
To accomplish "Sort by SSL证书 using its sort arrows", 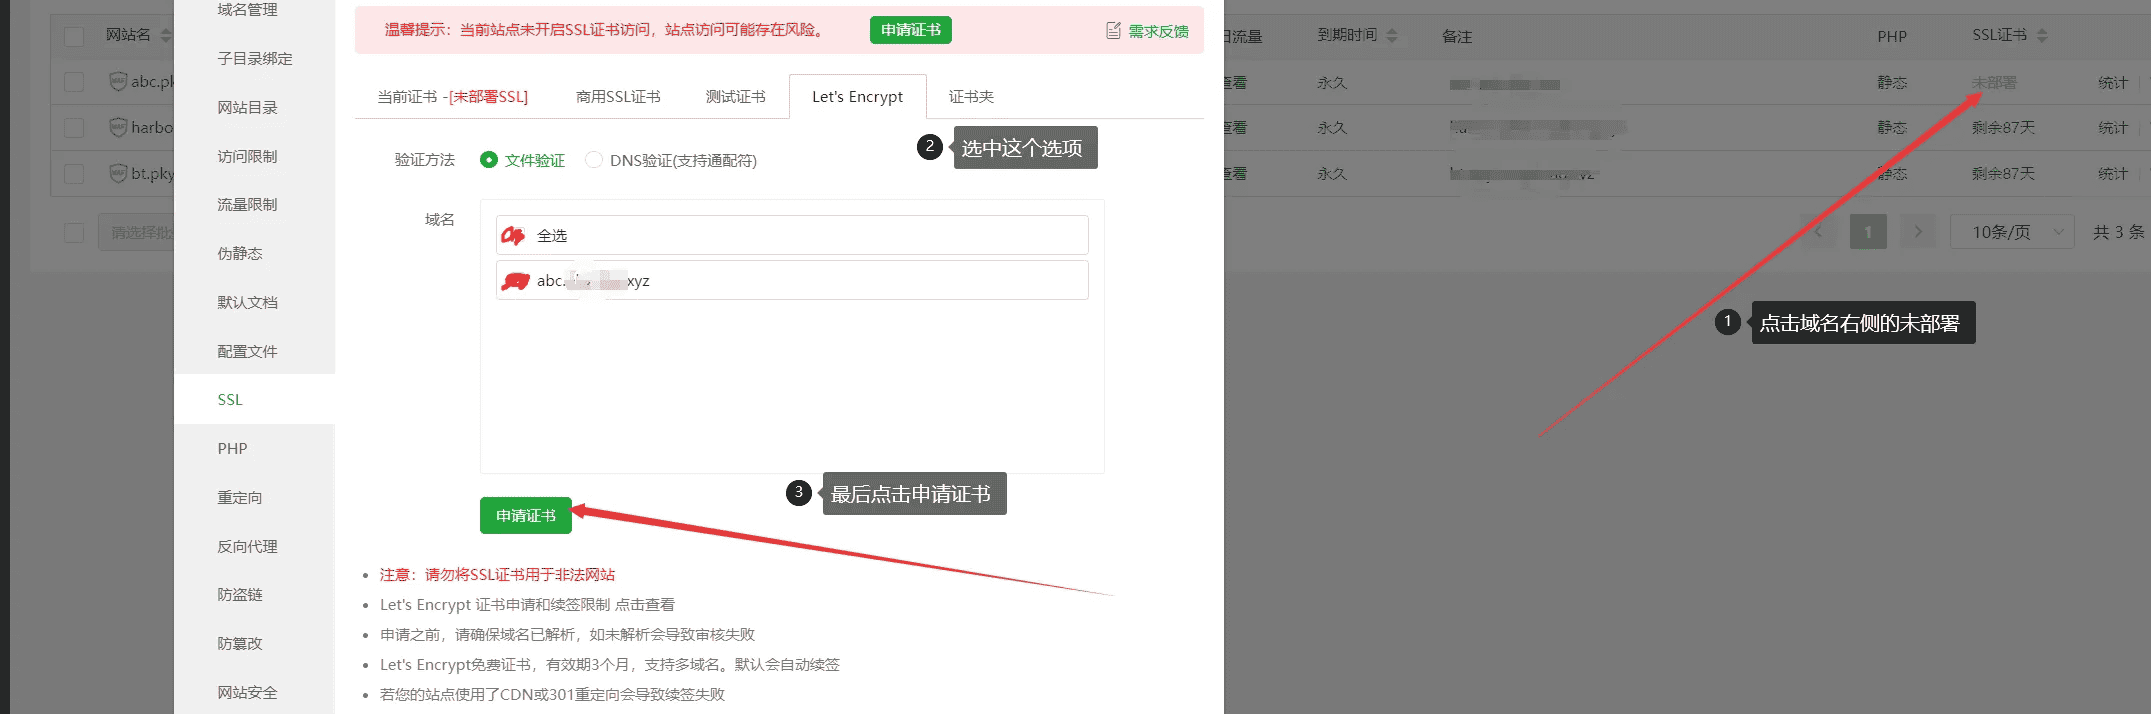I will [x=2042, y=35].
